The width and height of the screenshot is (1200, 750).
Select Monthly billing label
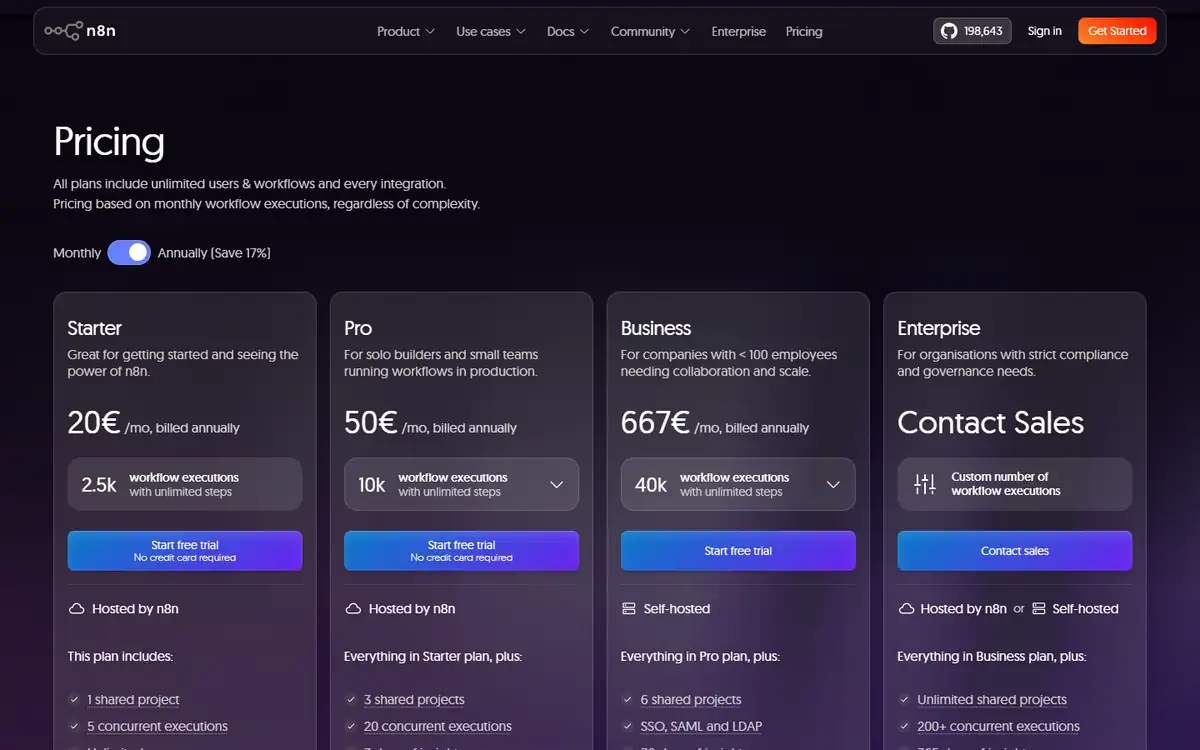point(77,253)
